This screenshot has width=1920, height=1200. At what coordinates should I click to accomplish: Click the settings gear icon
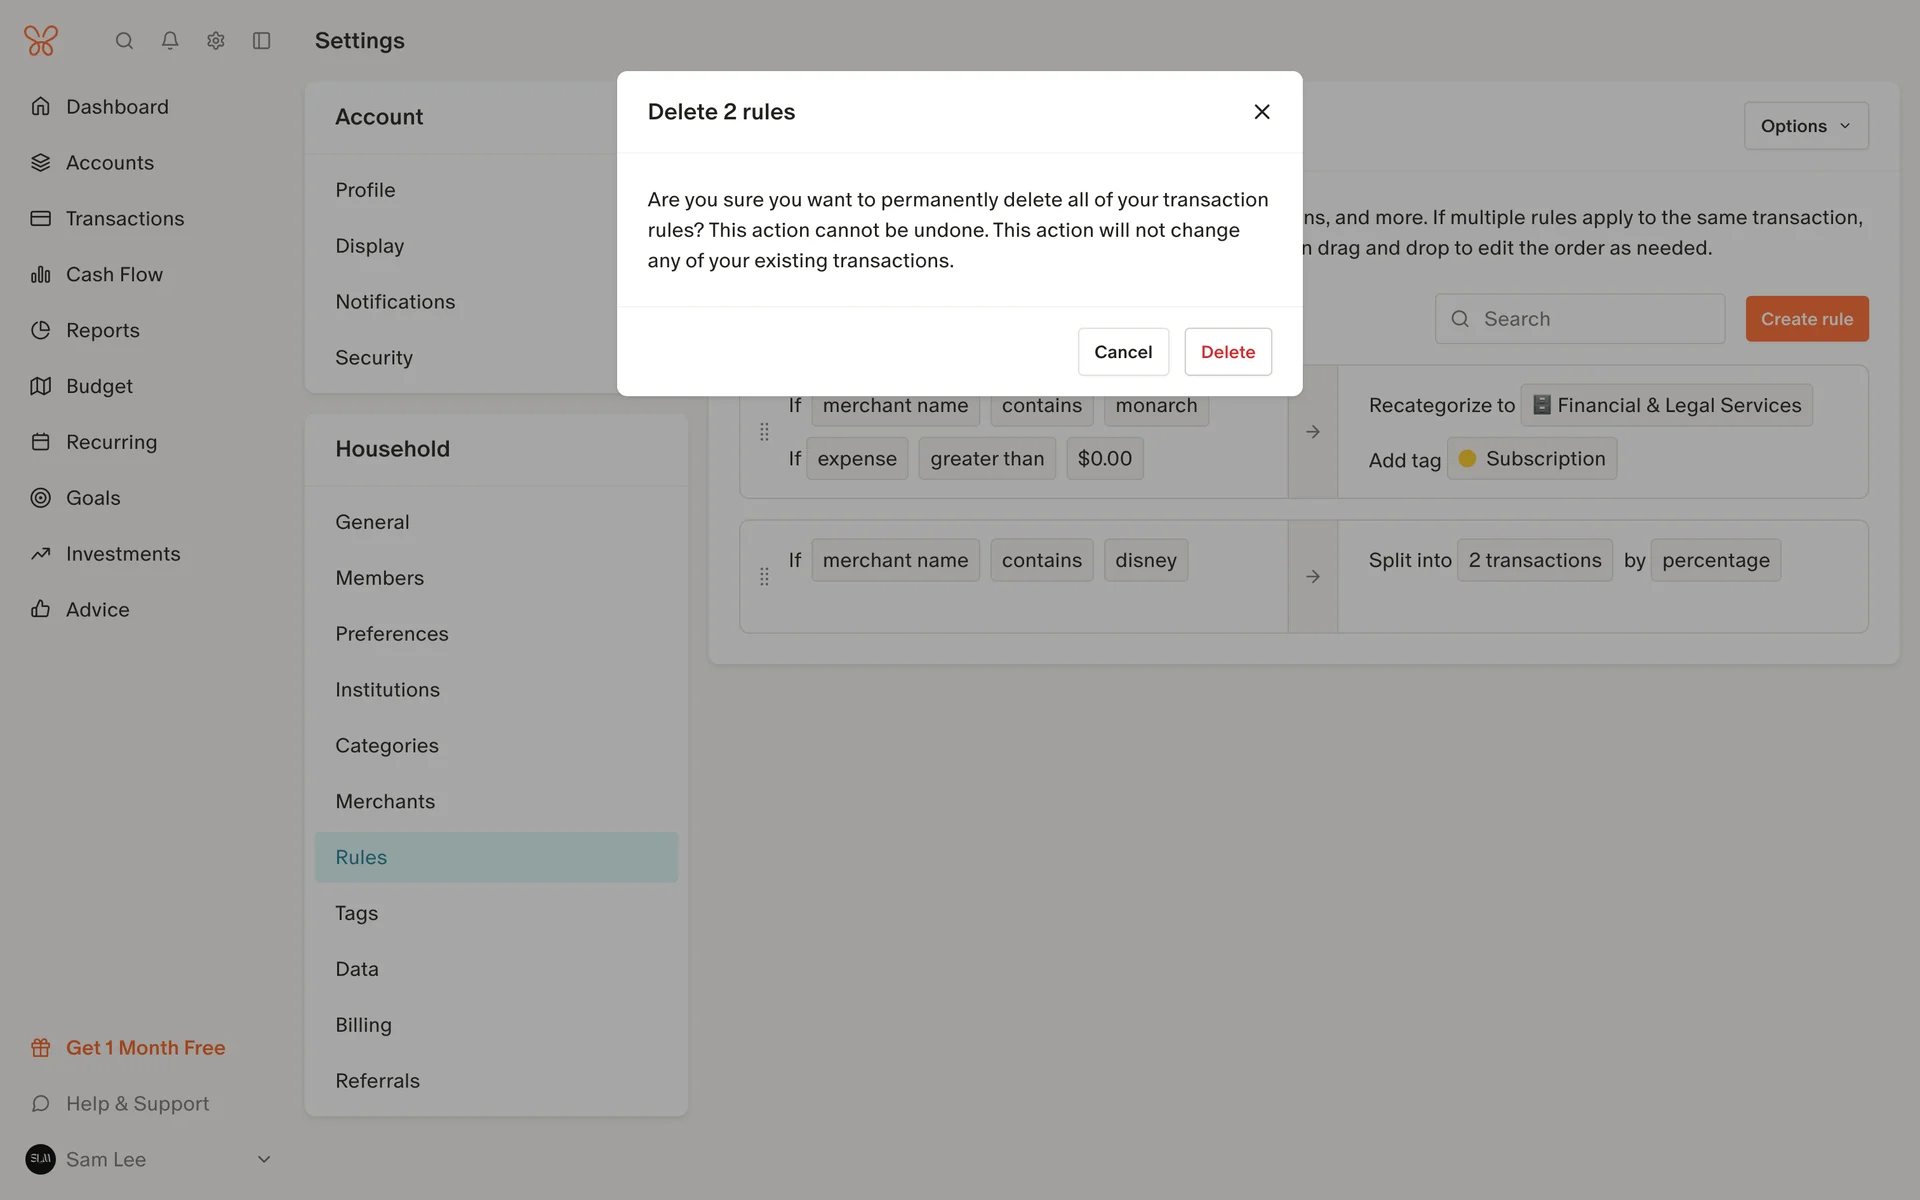[x=216, y=41]
